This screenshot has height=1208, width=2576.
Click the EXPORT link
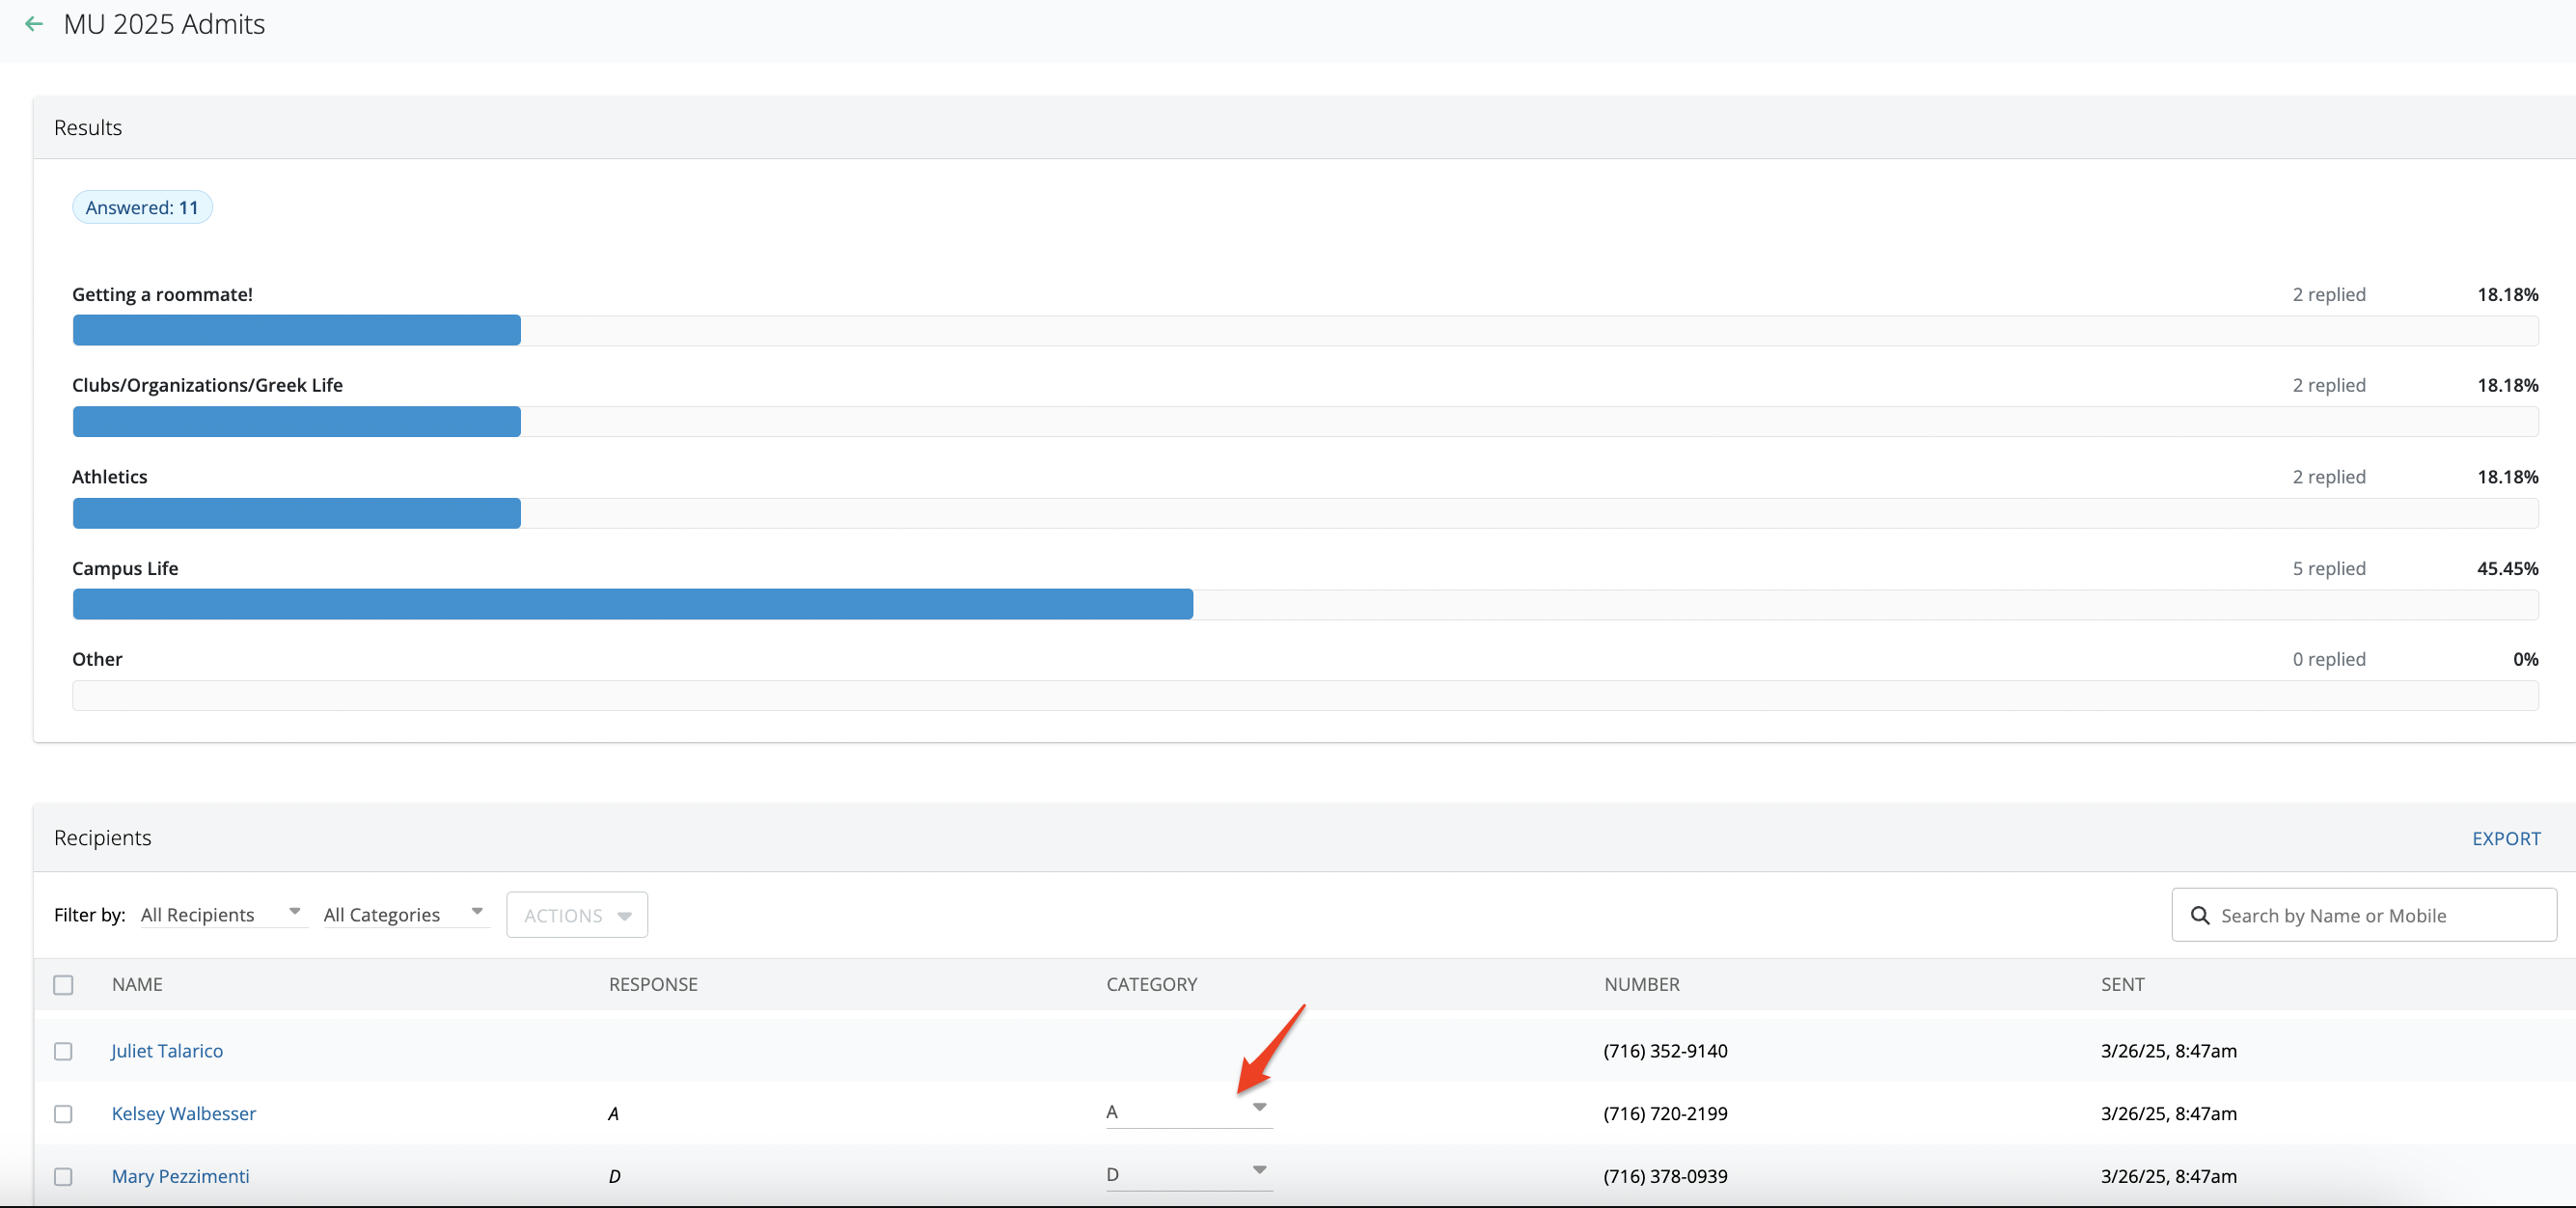[x=2505, y=838]
